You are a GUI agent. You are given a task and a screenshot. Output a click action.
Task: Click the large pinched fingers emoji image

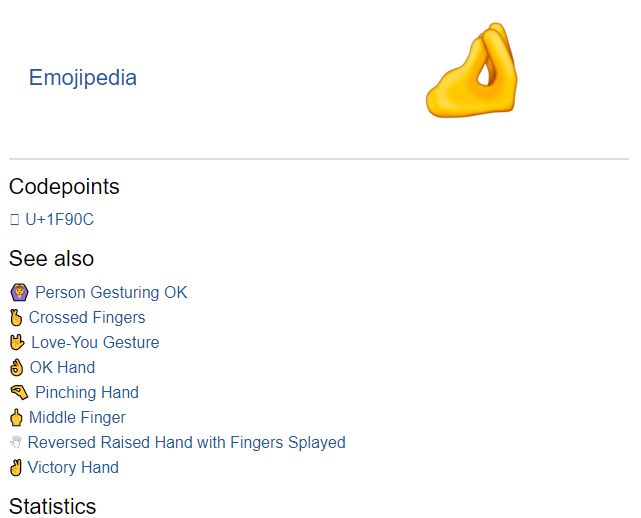tap(471, 71)
